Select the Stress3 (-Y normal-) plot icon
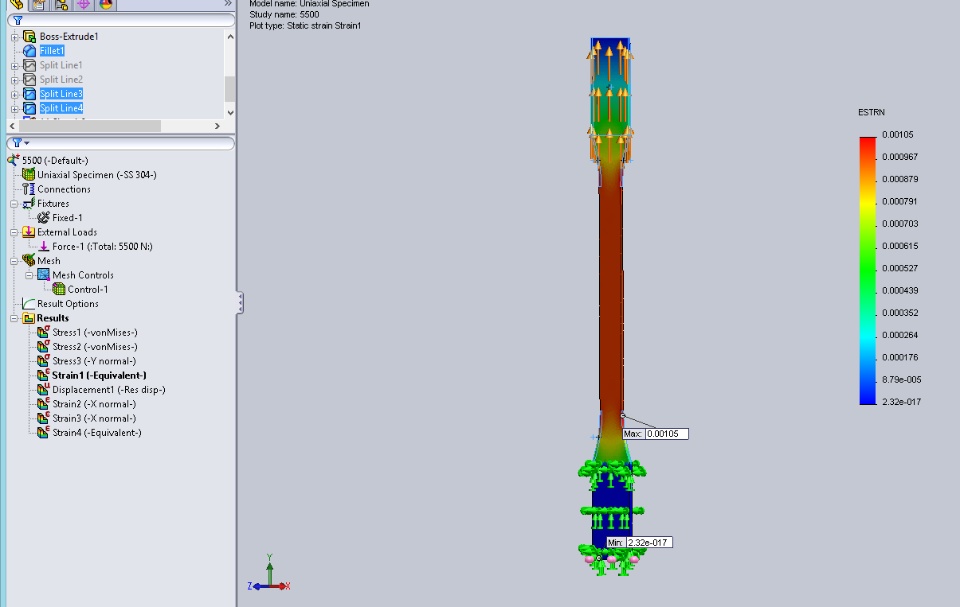This screenshot has height=607, width=960. [43, 361]
